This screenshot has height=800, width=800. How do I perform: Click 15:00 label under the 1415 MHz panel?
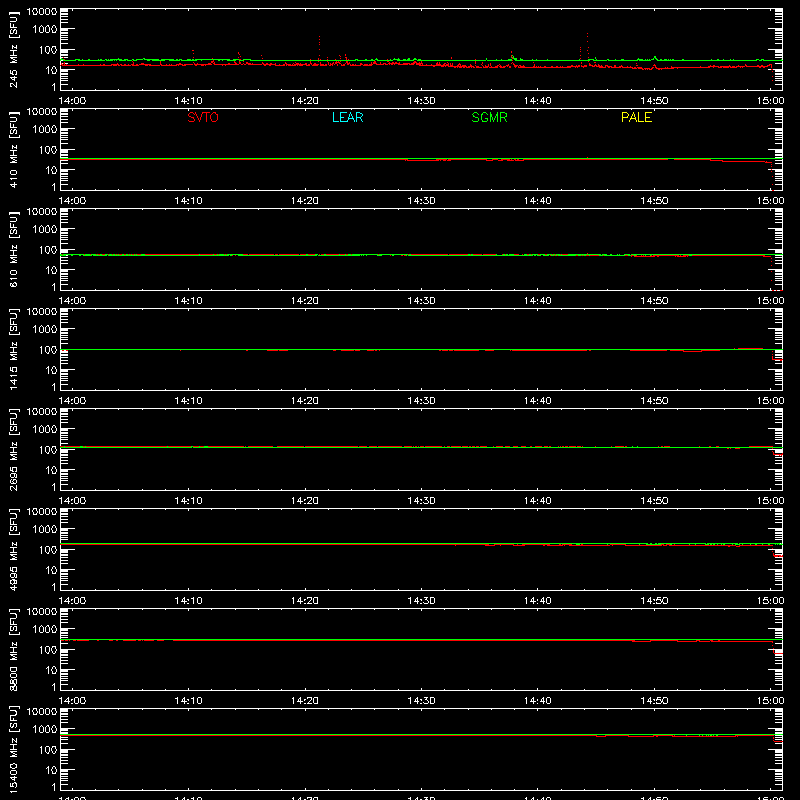click(x=770, y=401)
